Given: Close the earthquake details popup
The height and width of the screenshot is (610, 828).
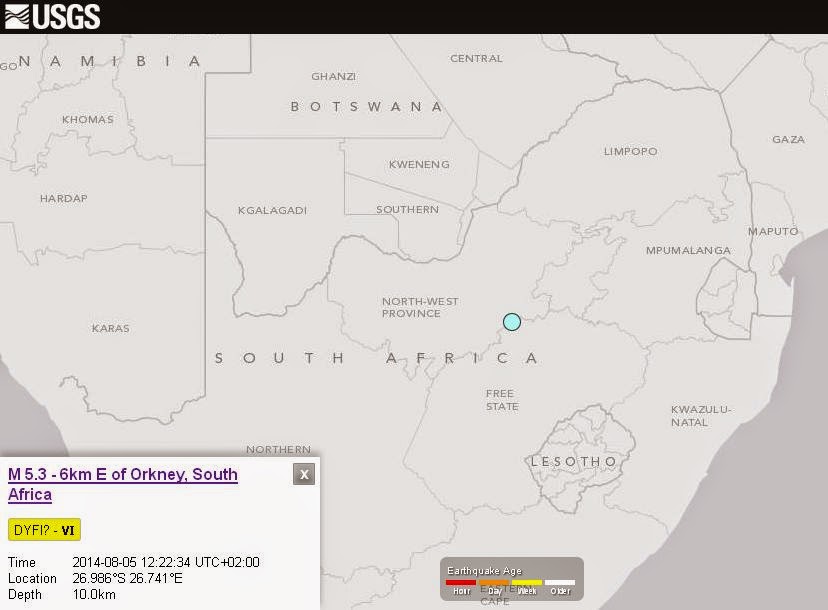Looking at the screenshot, I should click(x=304, y=474).
